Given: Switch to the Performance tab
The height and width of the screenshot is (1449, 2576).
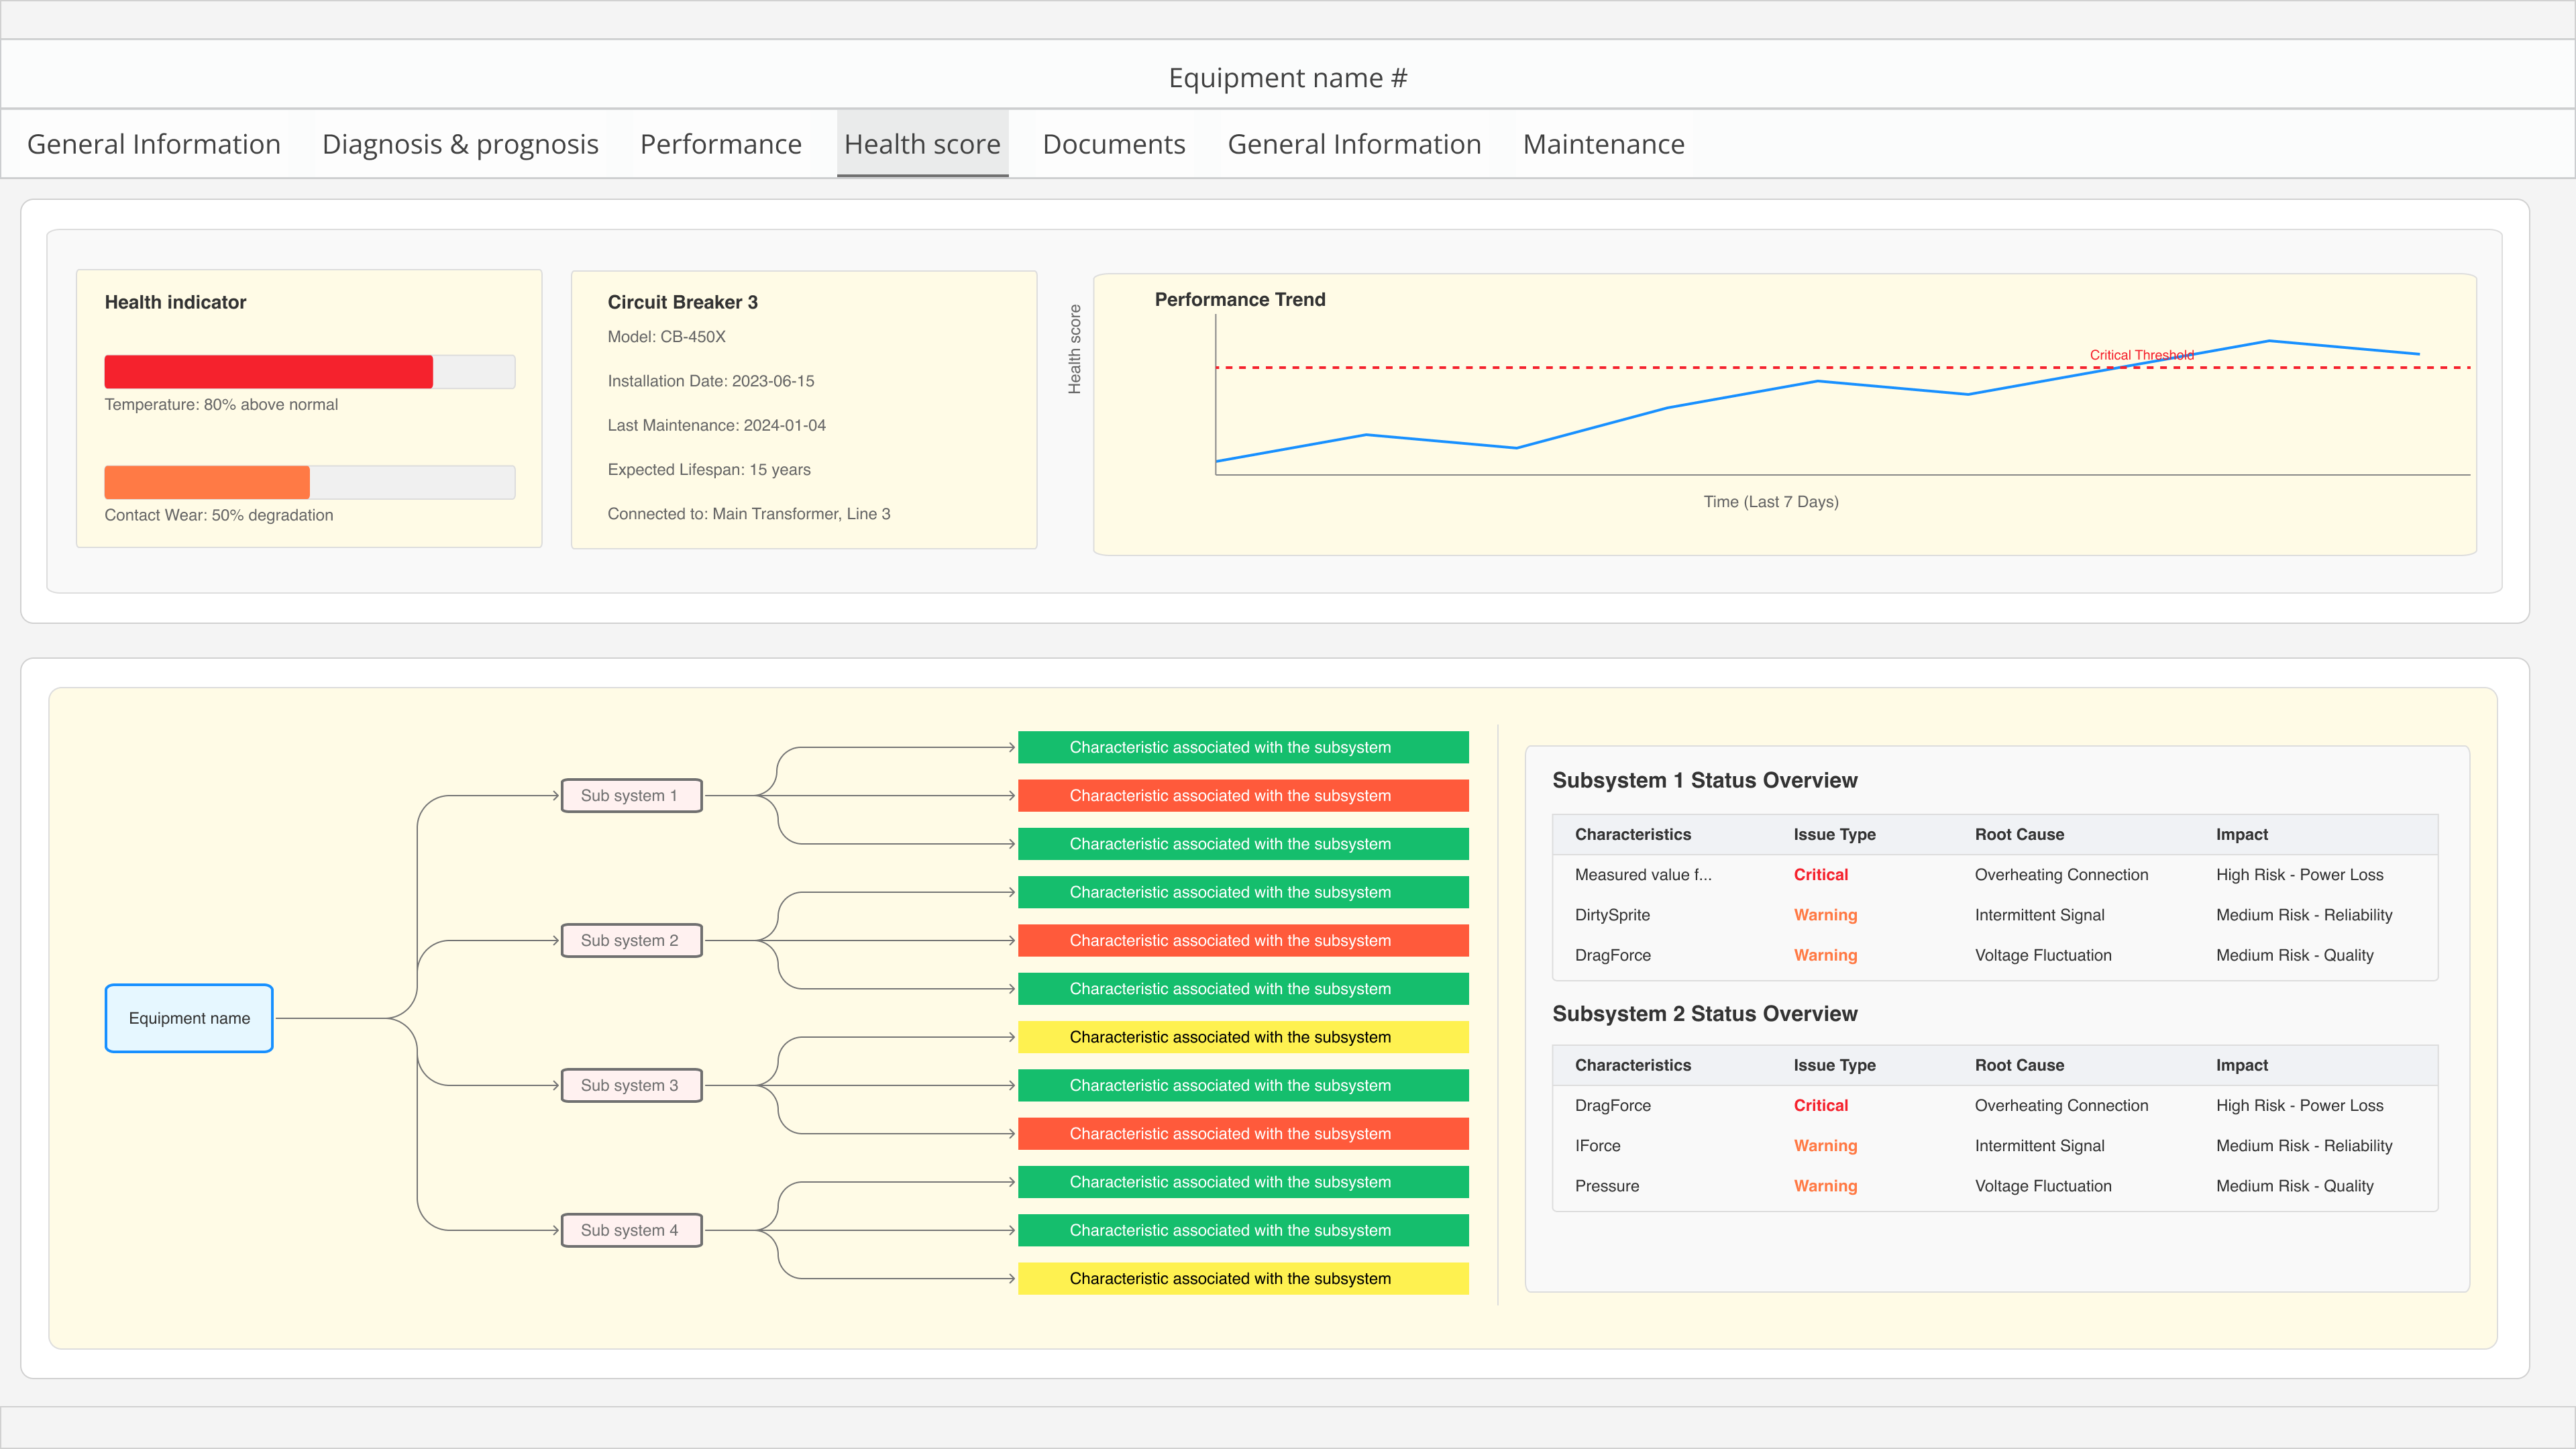Looking at the screenshot, I should click(720, 144).
